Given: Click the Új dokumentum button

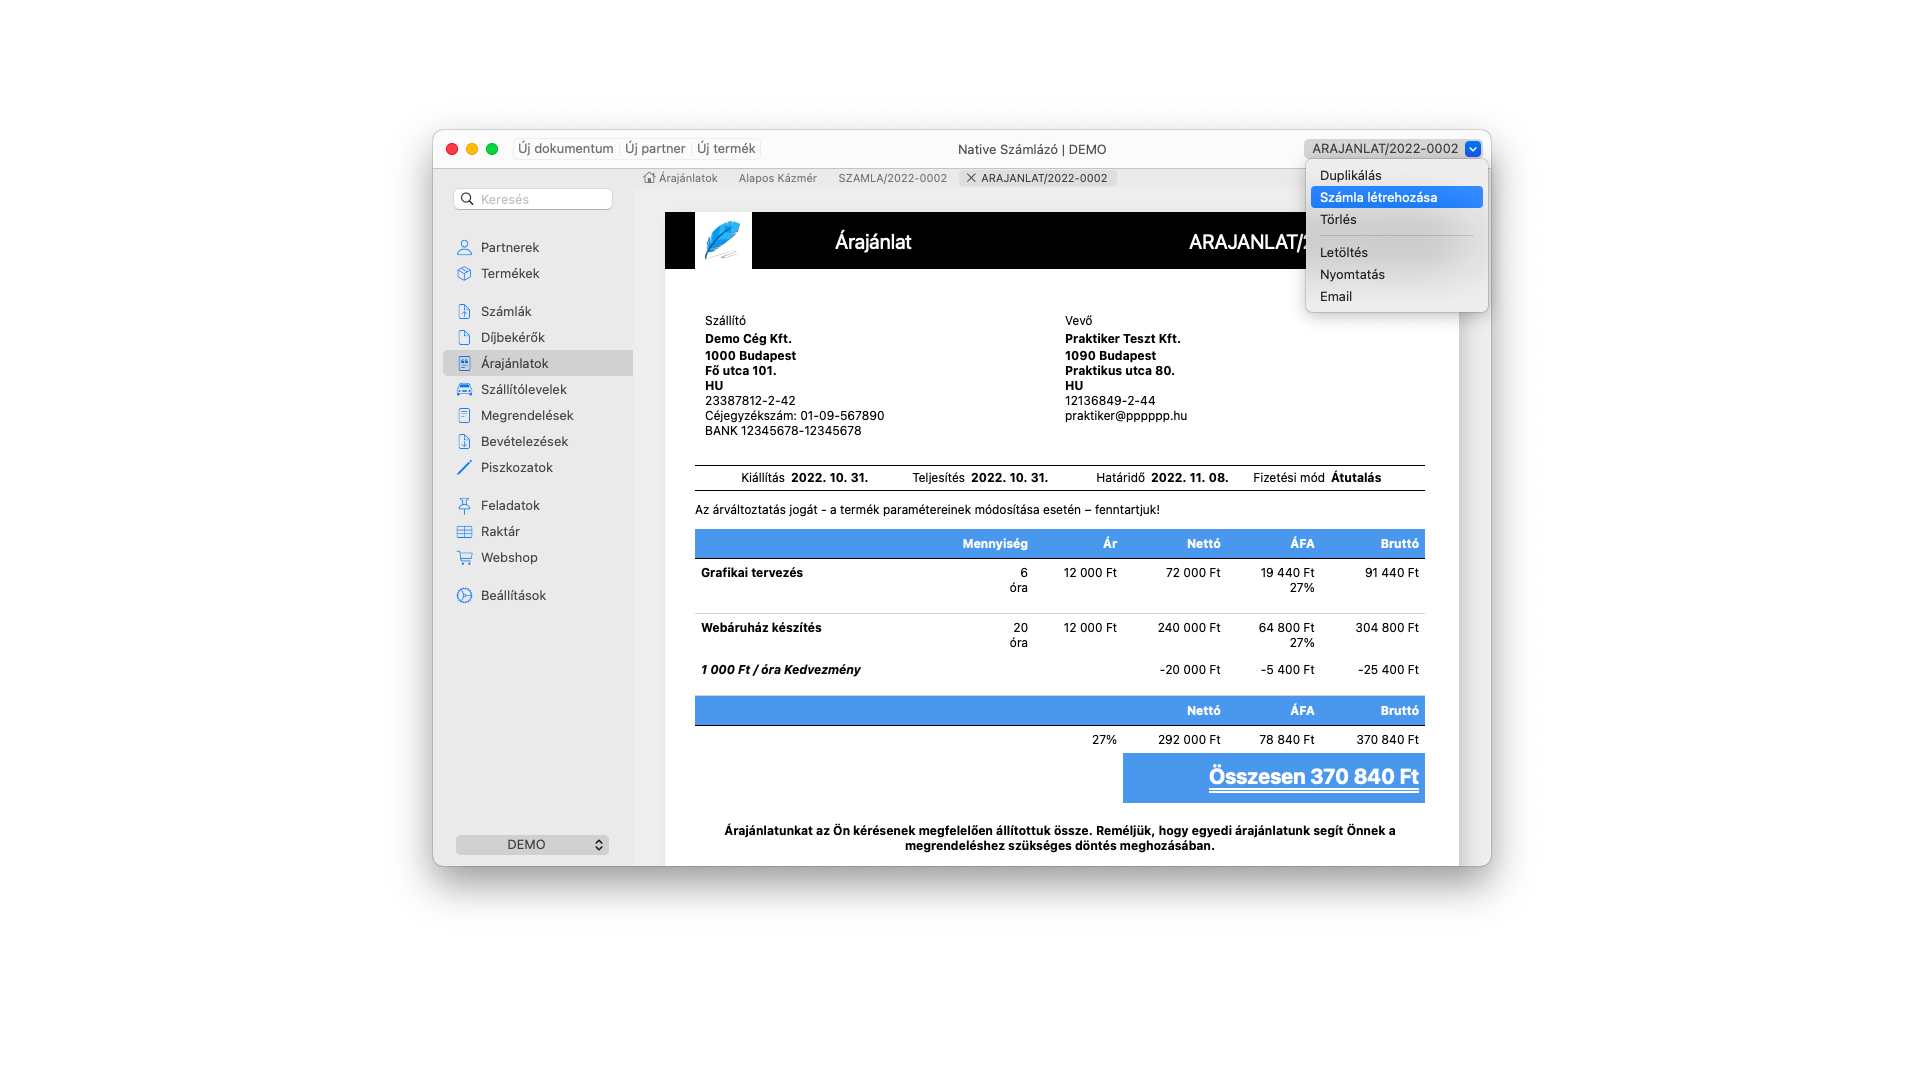Looking at the screenshot, I should (x=565, y=148).
